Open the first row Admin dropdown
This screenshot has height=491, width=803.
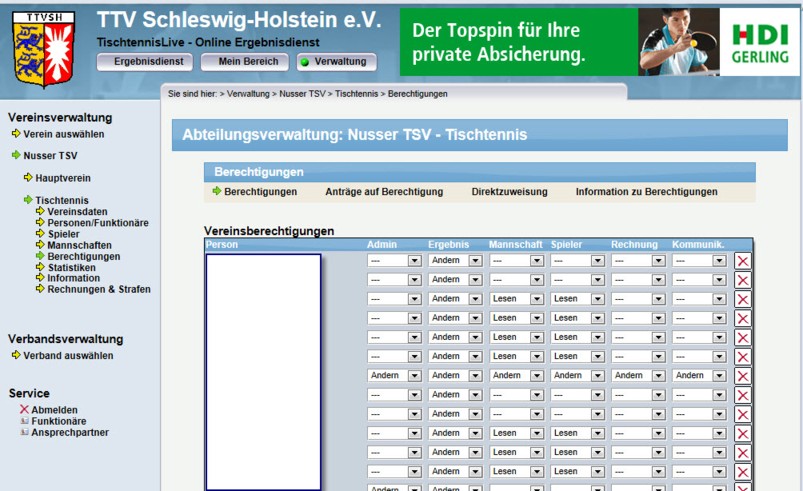pyautogui.click(x=395, y=260)
